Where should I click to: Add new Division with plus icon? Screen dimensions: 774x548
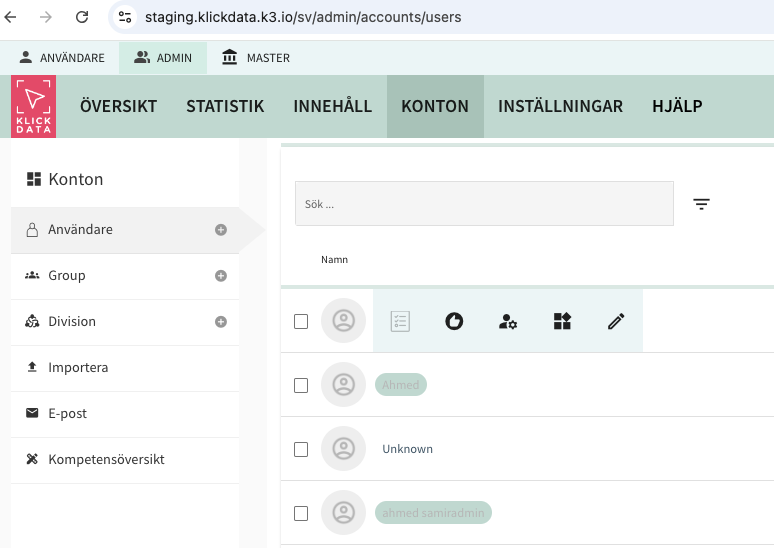tap(221, 322)
